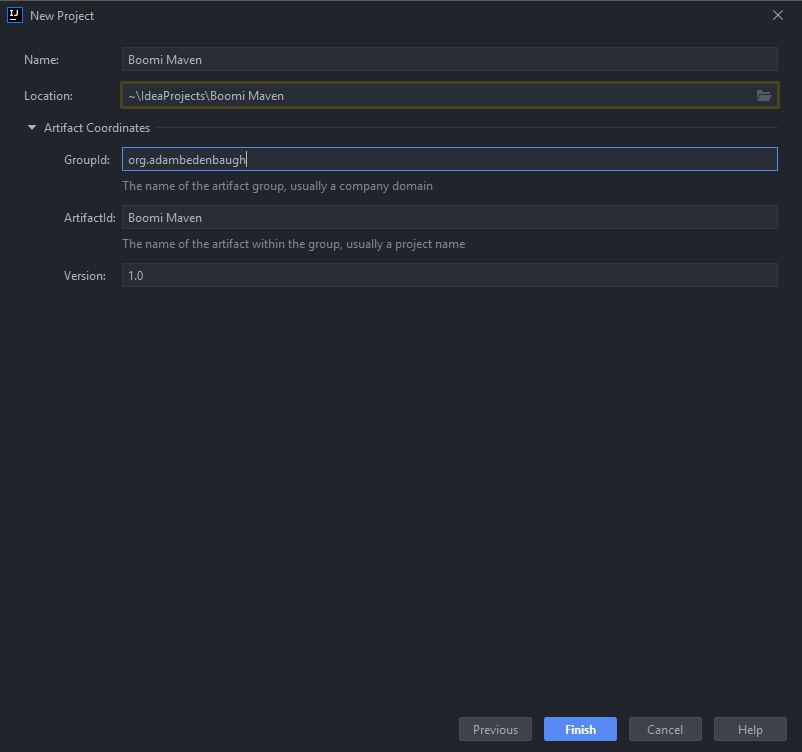Image resolution: width=802 pixels, height=752 pixels.
Task: Select the GroupId value org.adambedenbaugh
Action: click(186, 158)
